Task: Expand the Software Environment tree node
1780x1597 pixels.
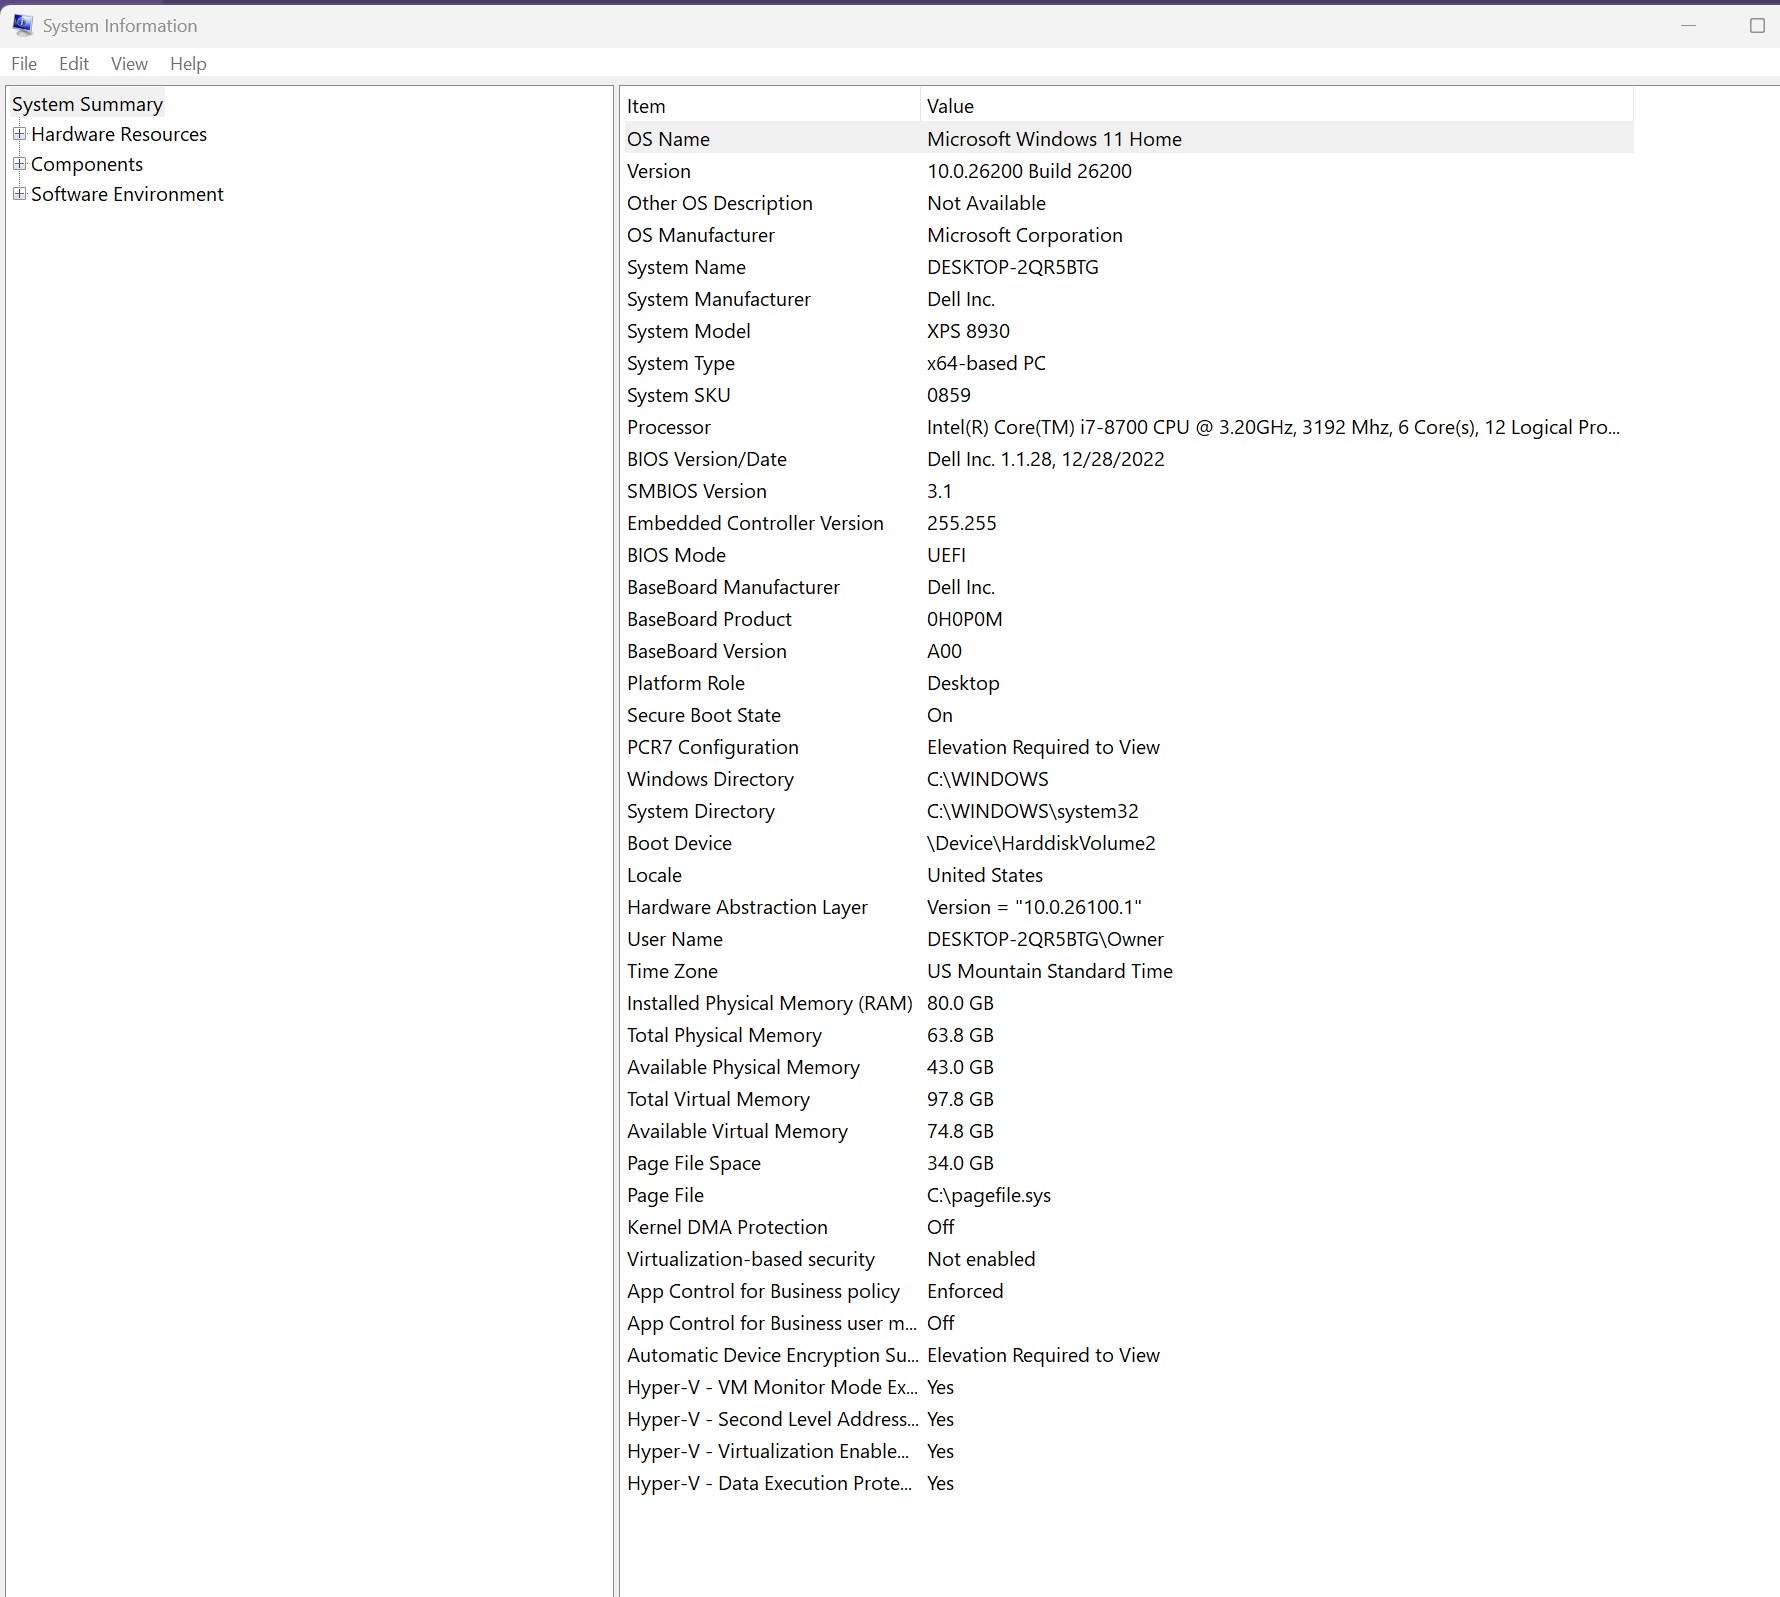Action: [x=19, y=193]
